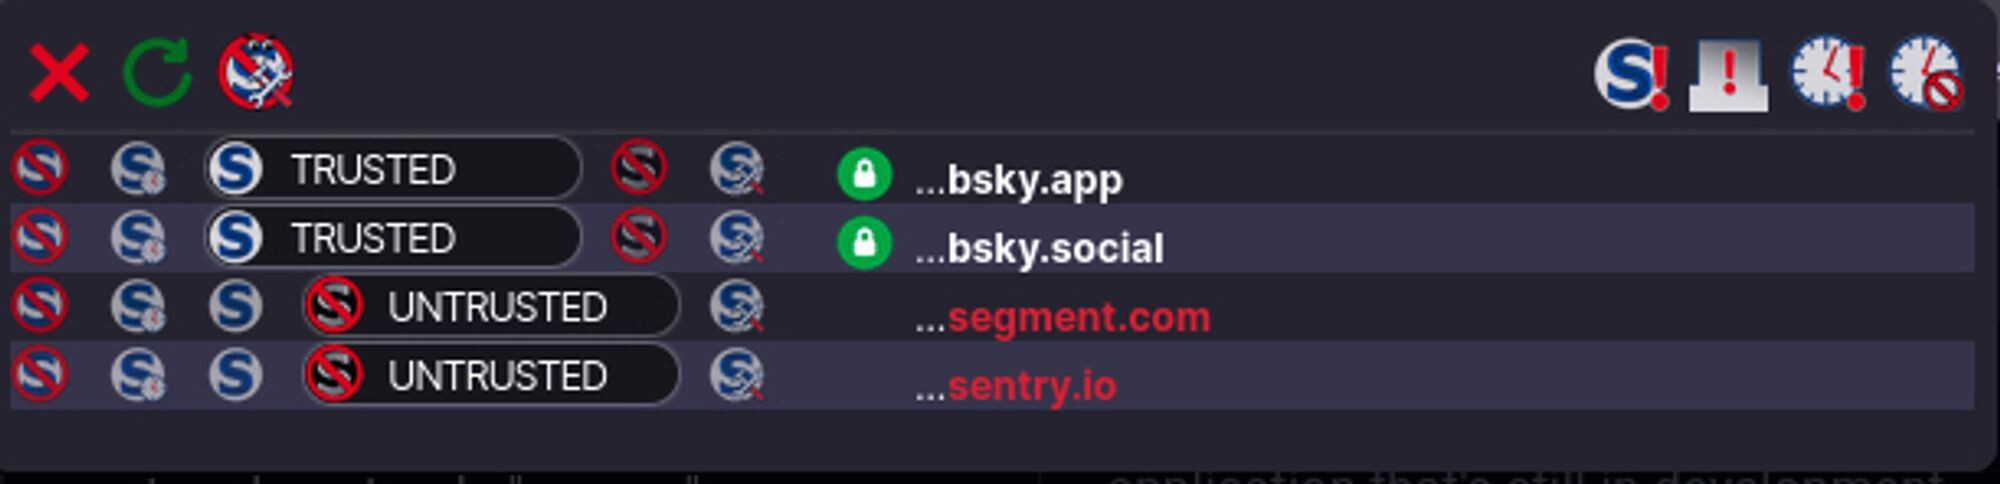Screen dimensions: 2000x484
Task: Set bsky.app to Default preset
Action: (x=40, y=168)
